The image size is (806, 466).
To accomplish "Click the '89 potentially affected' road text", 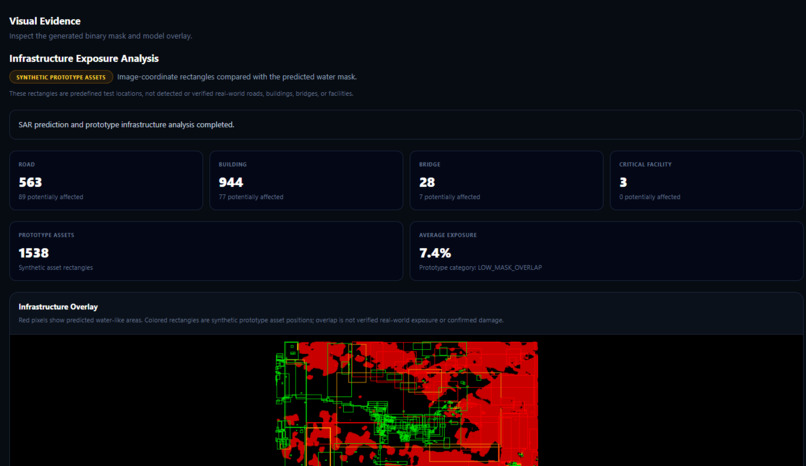I will 51,197.
